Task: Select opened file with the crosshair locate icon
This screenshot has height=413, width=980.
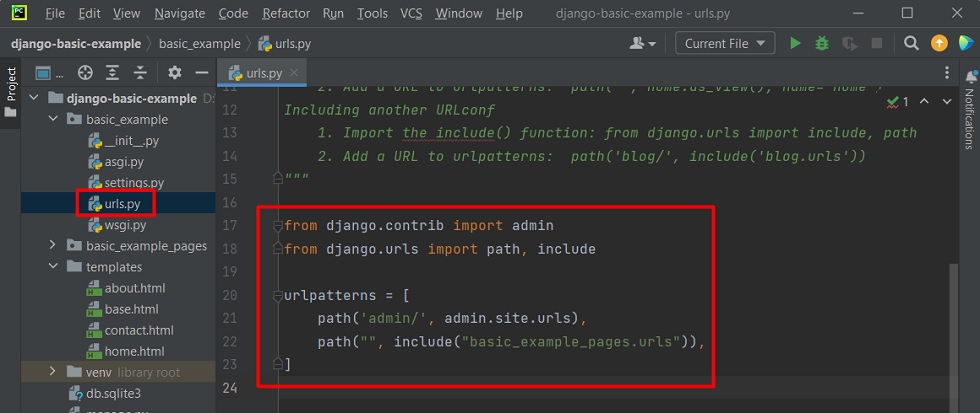Action: click(85, 73)
